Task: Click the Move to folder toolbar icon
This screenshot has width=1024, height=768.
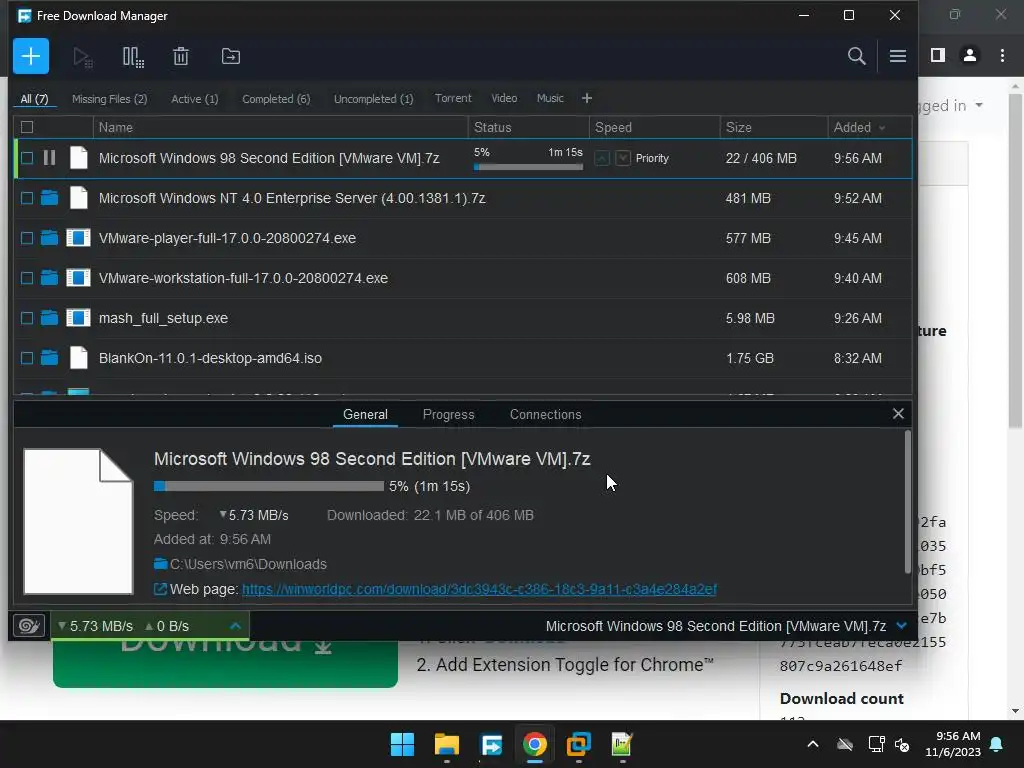Action: pos(231,56)
